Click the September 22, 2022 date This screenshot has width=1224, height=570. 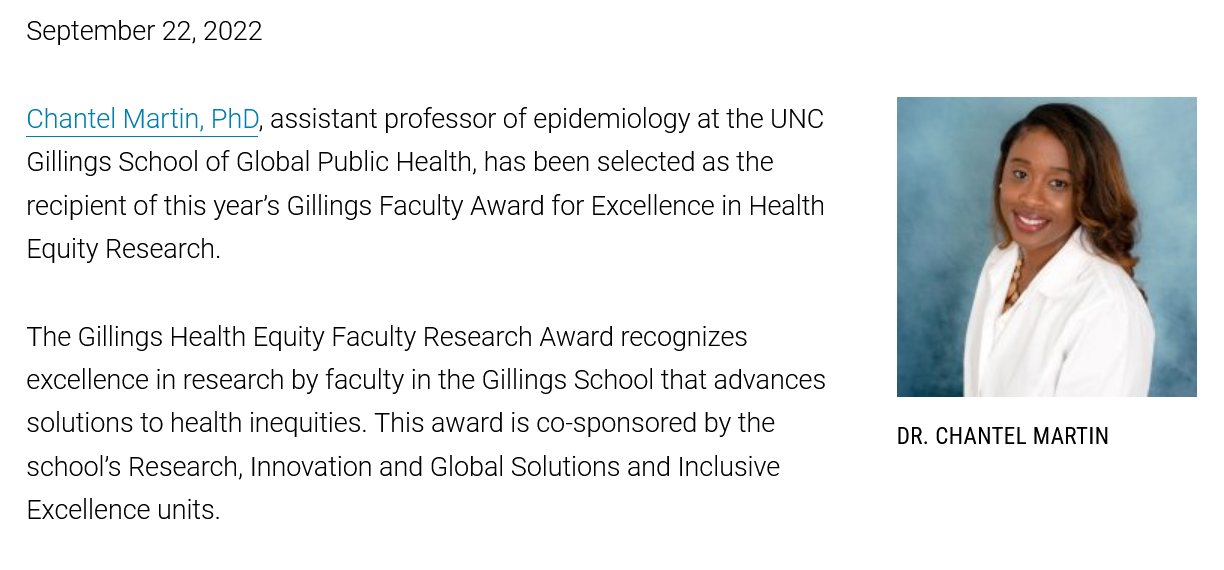point(144,31)
